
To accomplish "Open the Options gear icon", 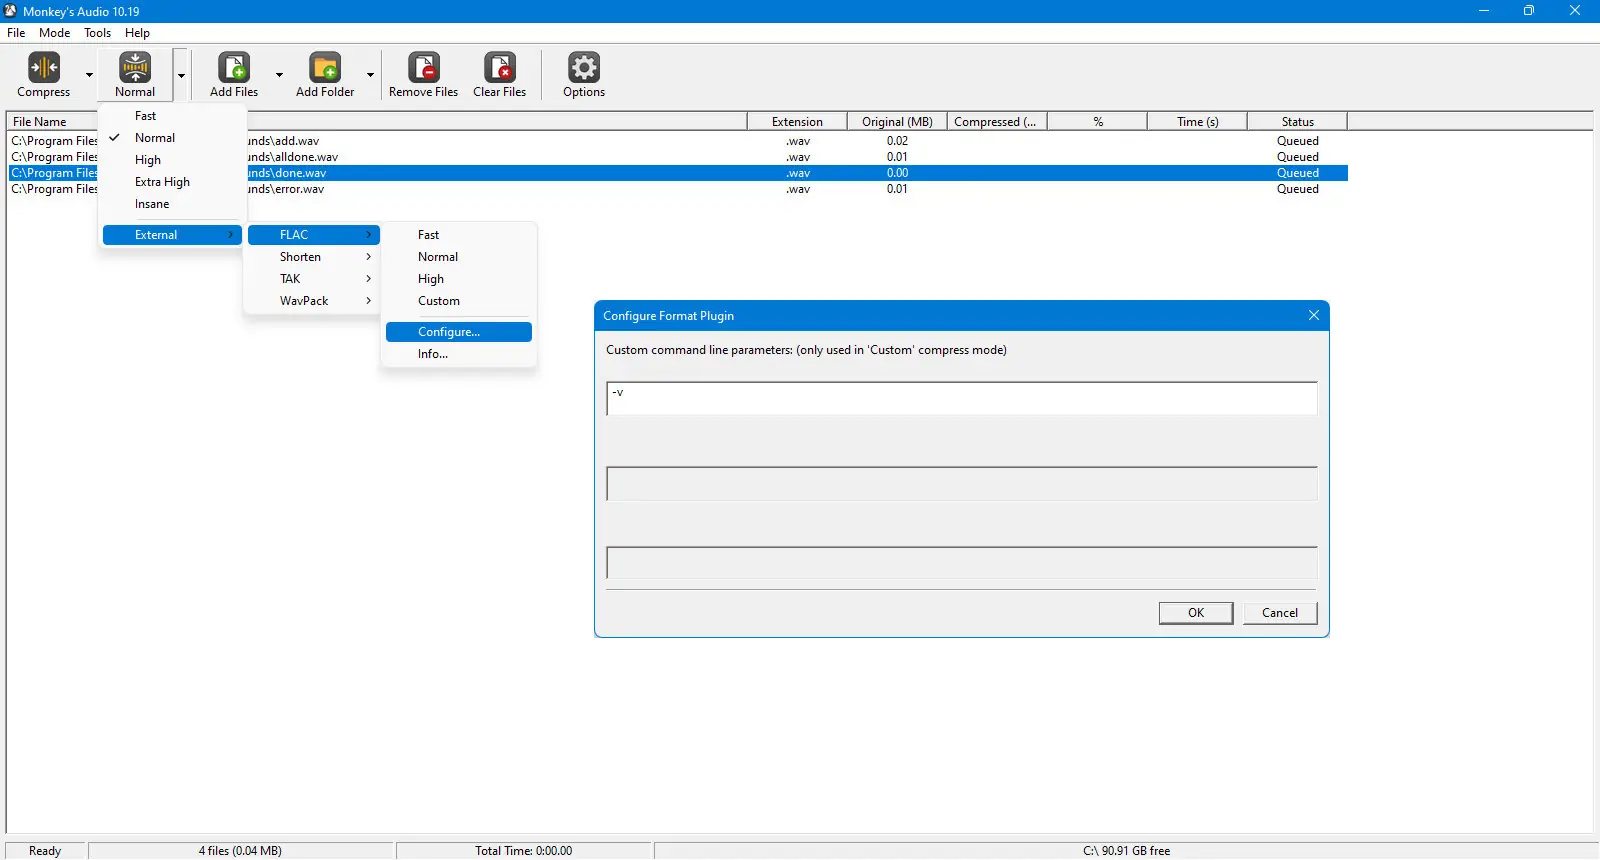I will (584, 68).
